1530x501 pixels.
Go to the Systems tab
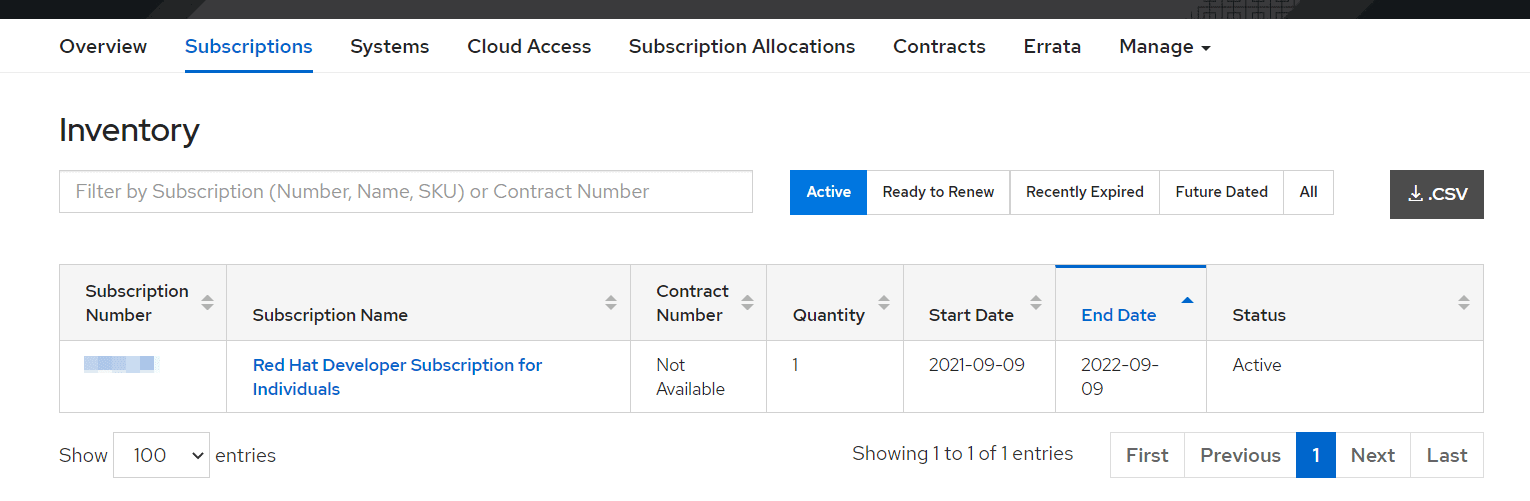point(389,47)
